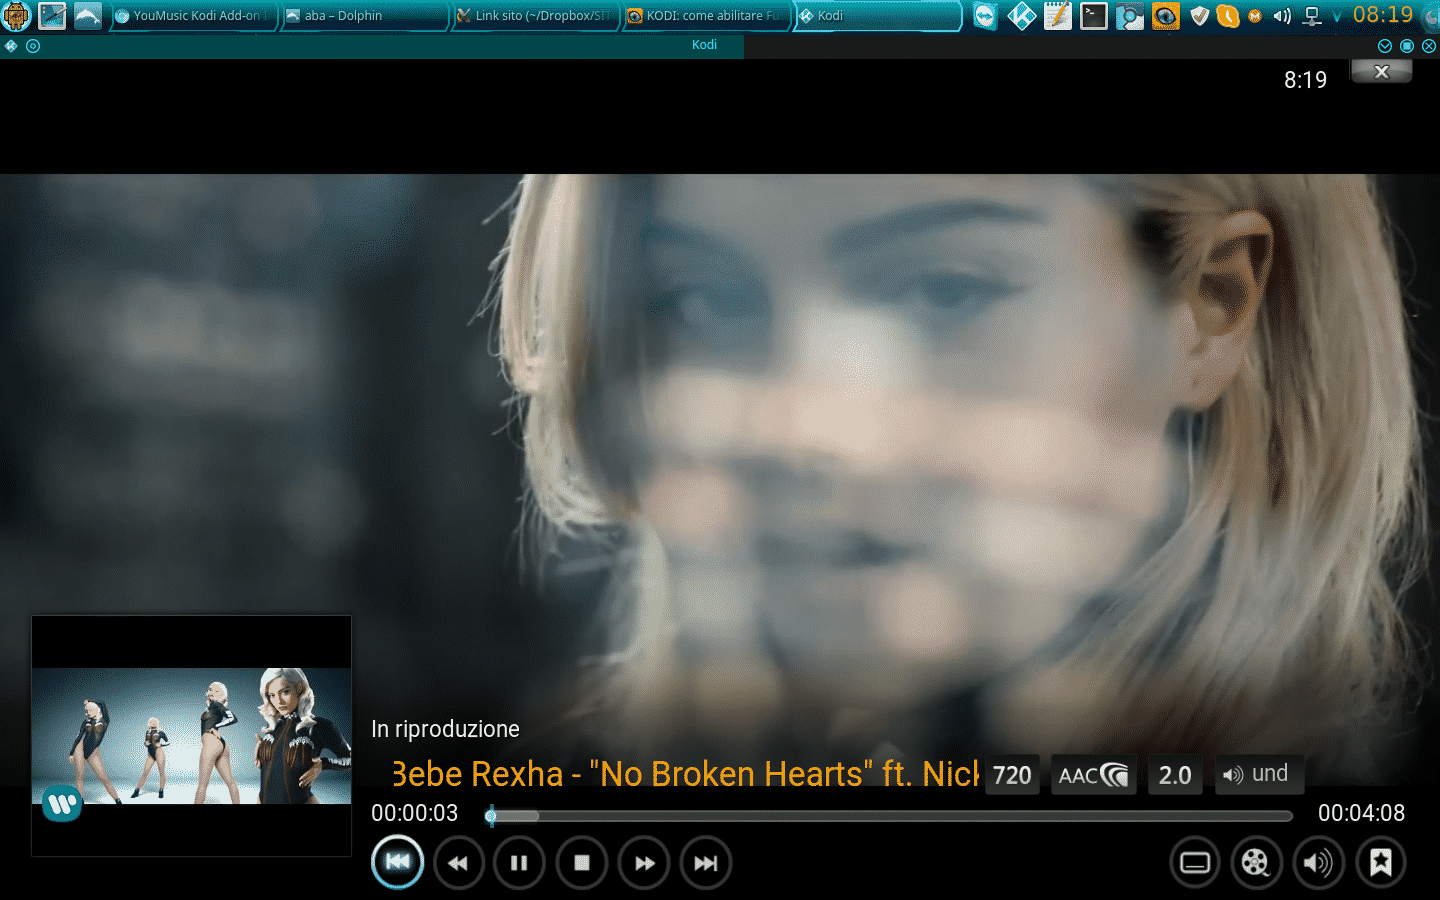The height and width of the screenshot is (900, 1440).
Task: Open subtitle settings button
Action: [1195, 863]
